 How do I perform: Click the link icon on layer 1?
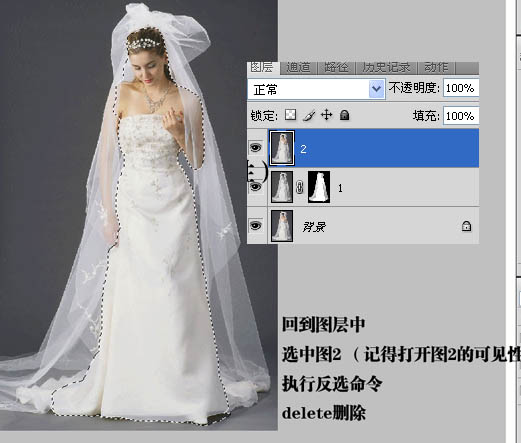(x=300, y=188)
